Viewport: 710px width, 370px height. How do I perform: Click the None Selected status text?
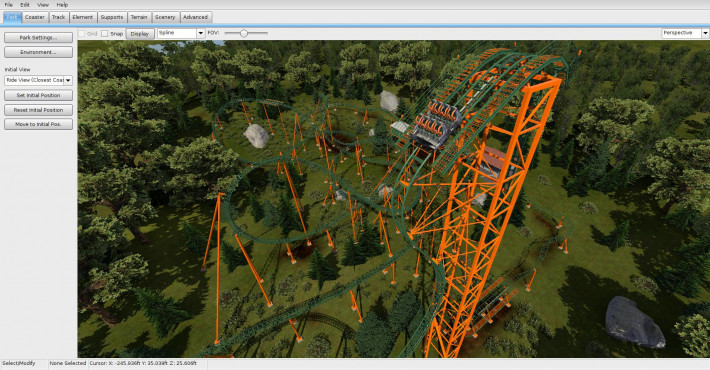click(67, 363)
